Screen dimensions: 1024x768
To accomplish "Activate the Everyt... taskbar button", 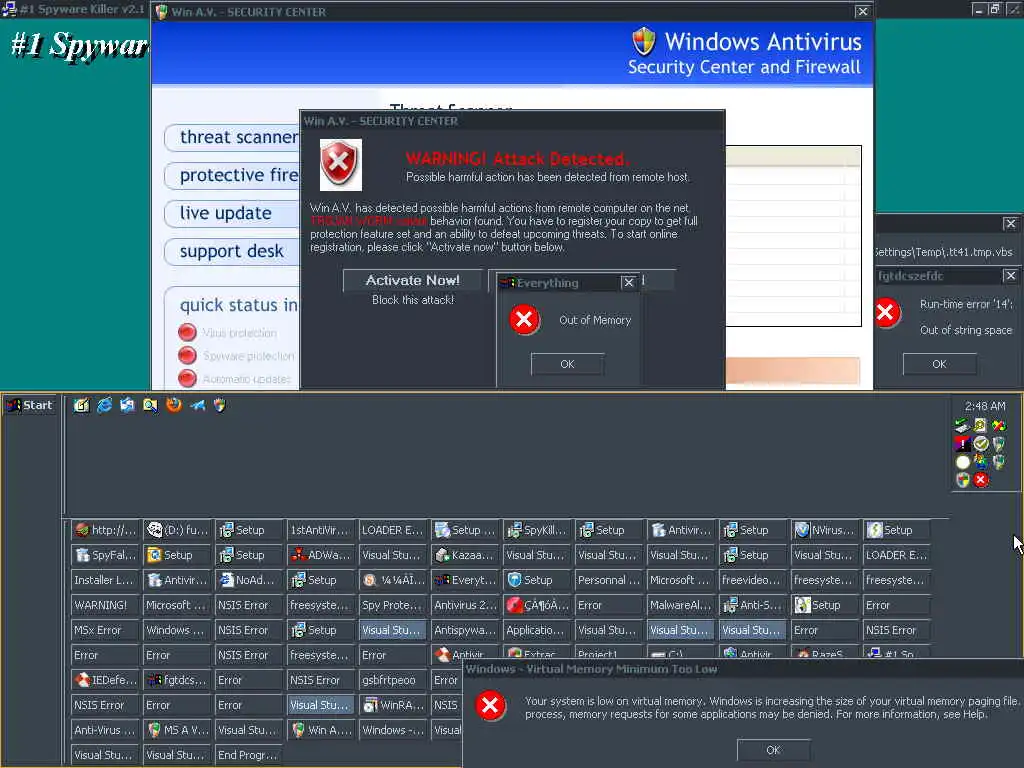I will point(465,579).
